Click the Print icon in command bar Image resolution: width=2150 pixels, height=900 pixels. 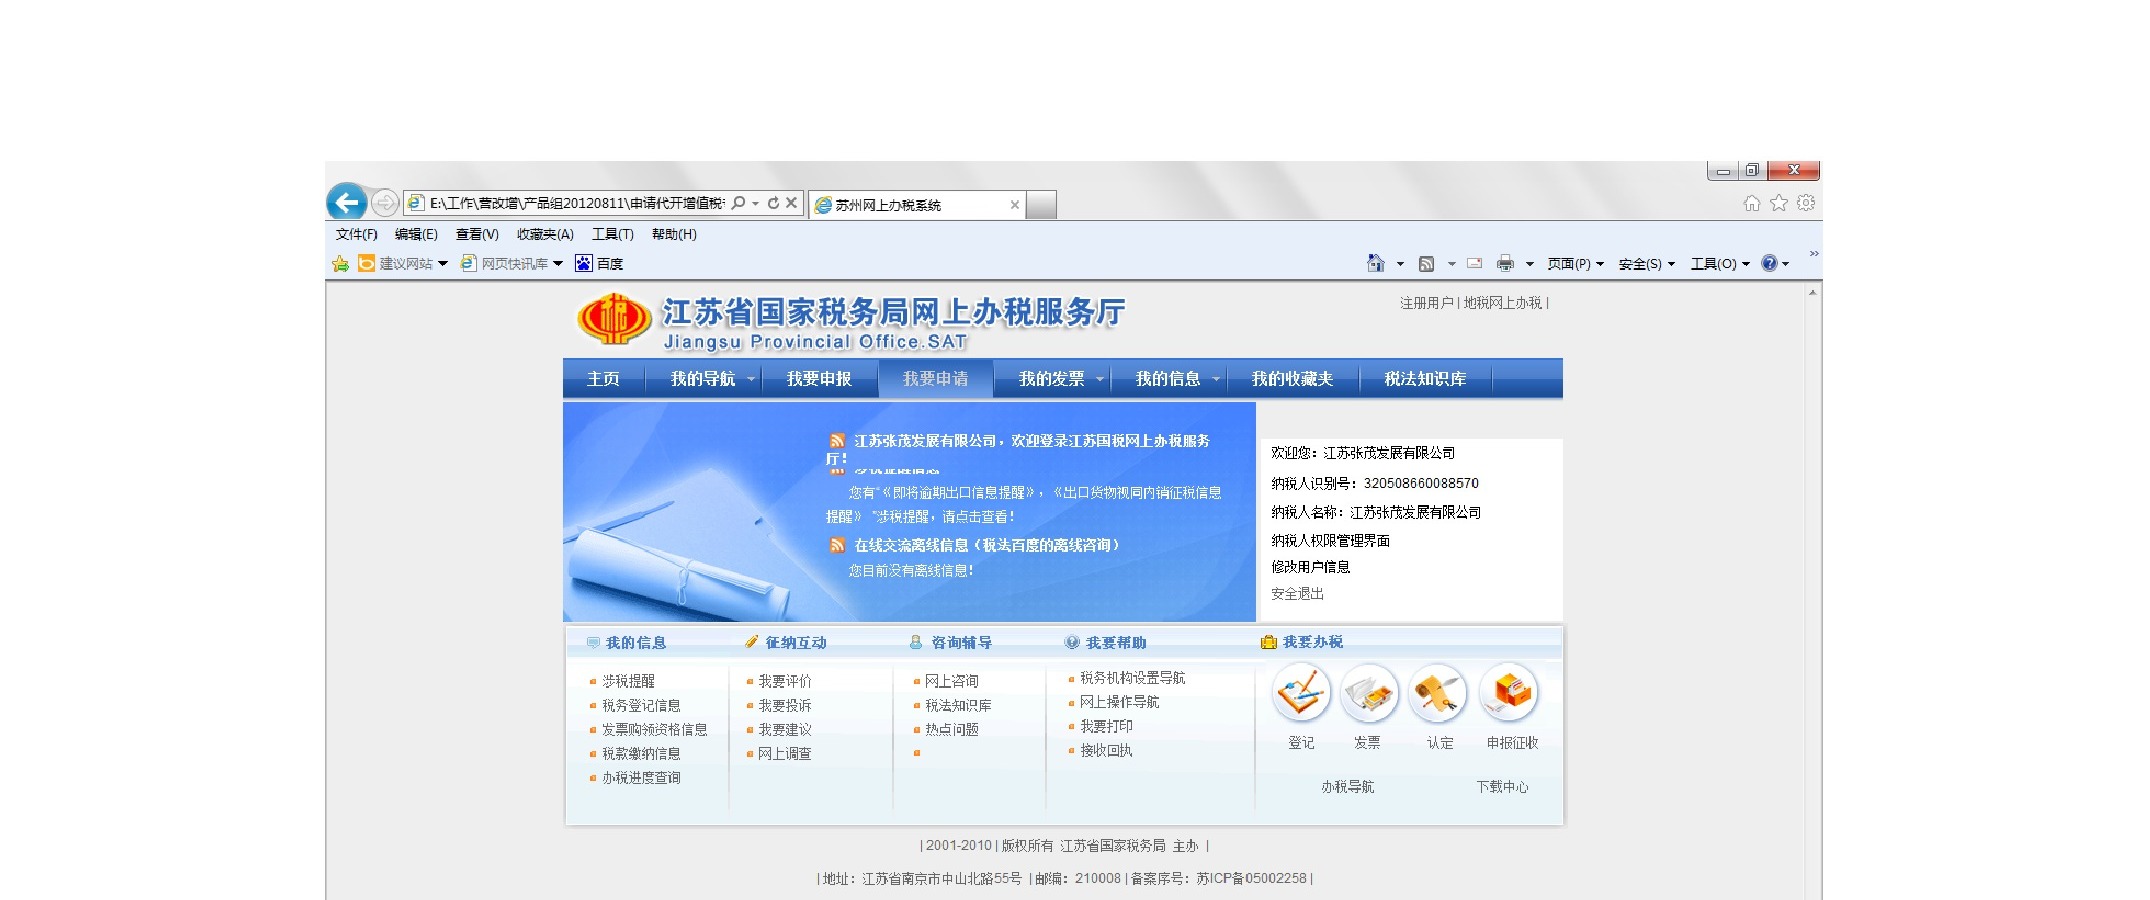coord(1505,264)
